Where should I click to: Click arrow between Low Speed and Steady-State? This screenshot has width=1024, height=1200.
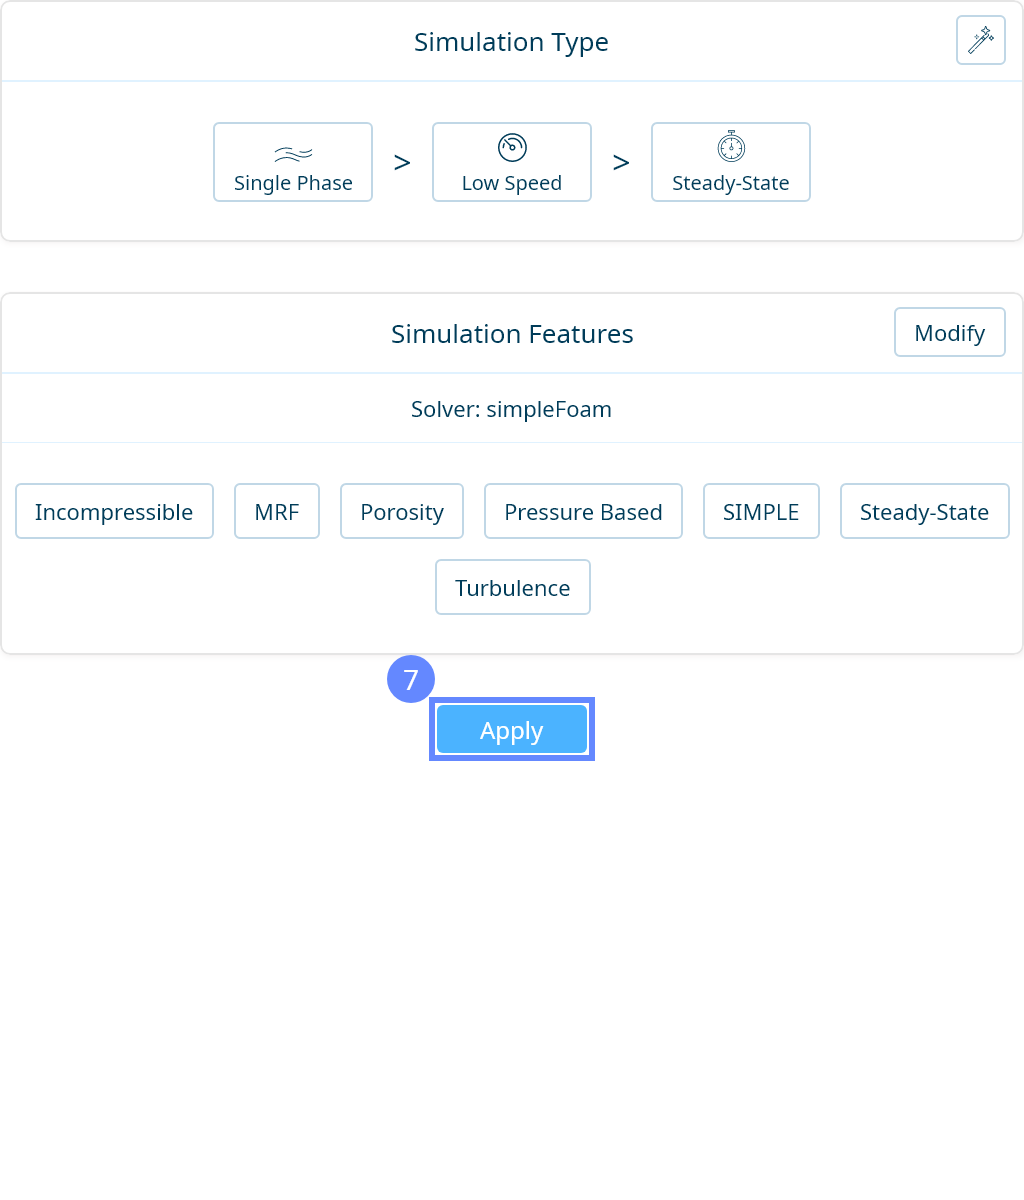(x=621, y=162)
